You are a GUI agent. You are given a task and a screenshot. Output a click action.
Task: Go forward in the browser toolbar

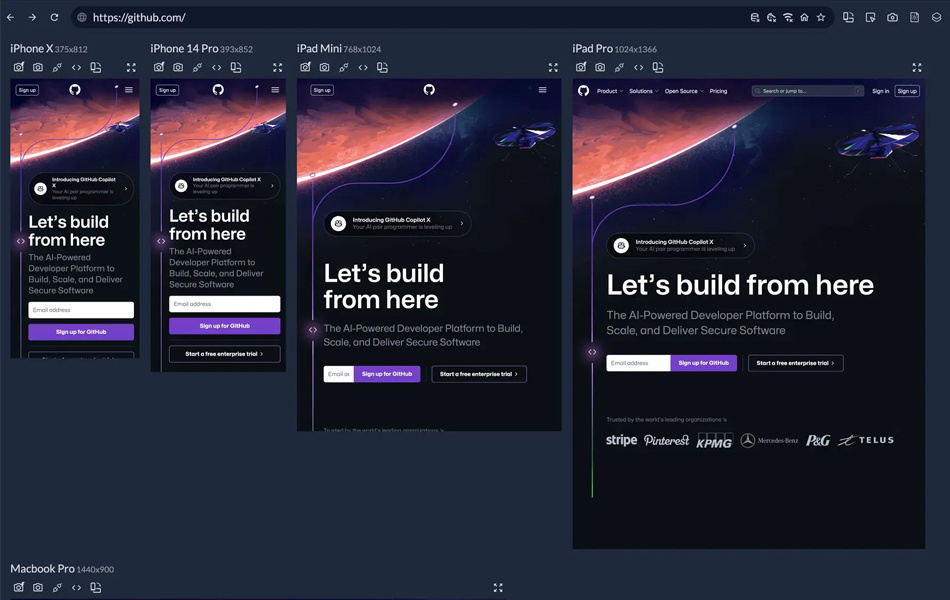pyautogui.click(x=32, y=18)
